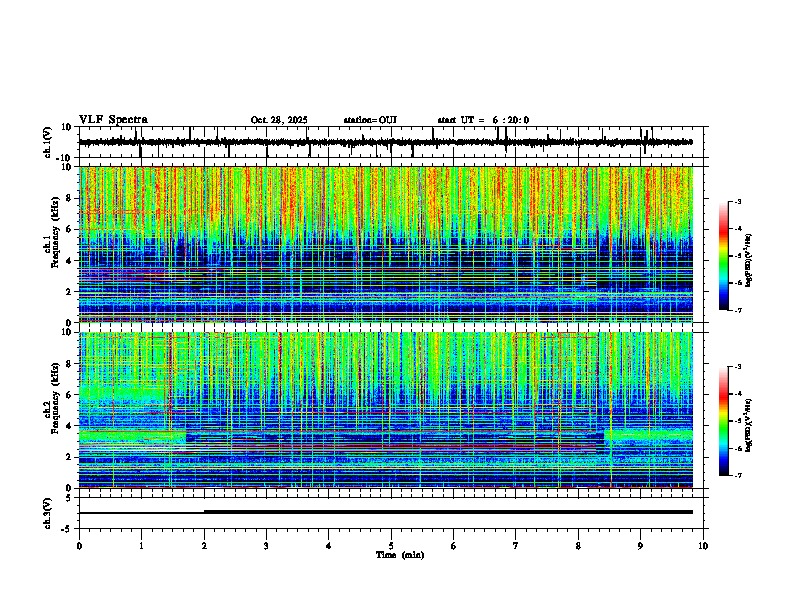Click the "station=OUI" header label
This screenshot has height=612, width=792.
pyautogui.click(x=370, y=120)
